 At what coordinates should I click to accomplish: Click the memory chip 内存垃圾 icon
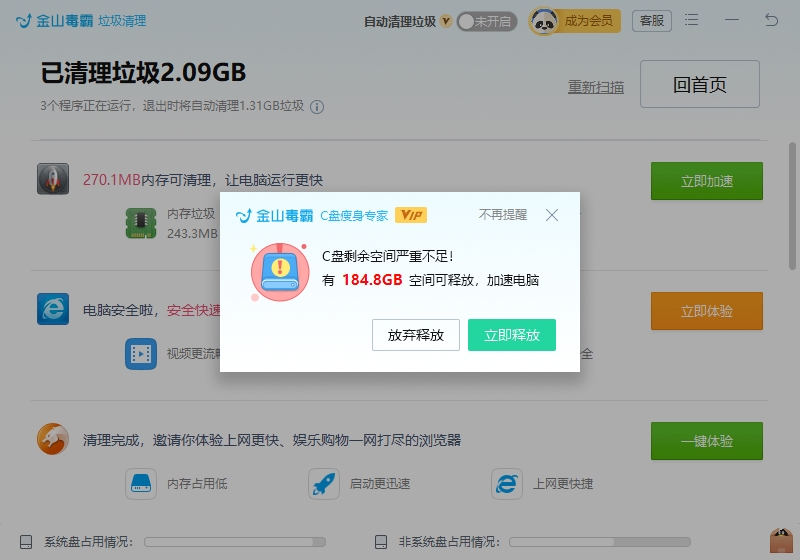[x=141, y=223]
